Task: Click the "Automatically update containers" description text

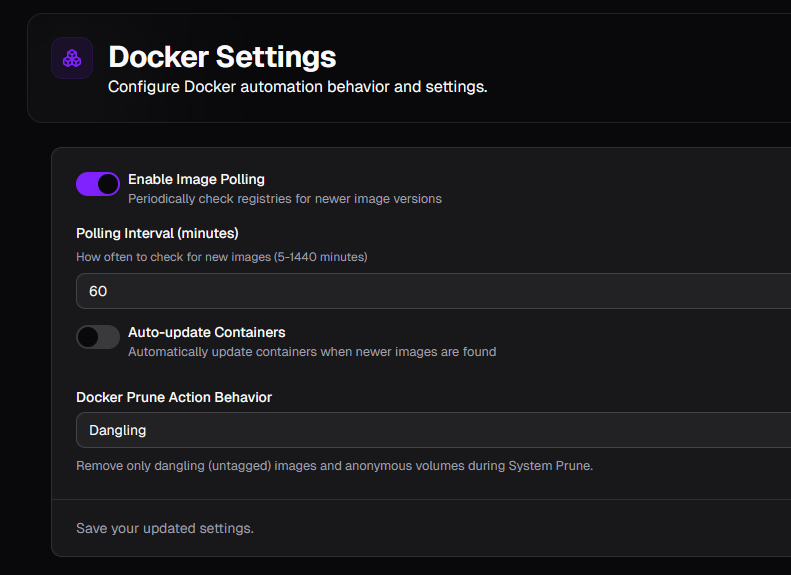Action: click(x=312, y=352)
